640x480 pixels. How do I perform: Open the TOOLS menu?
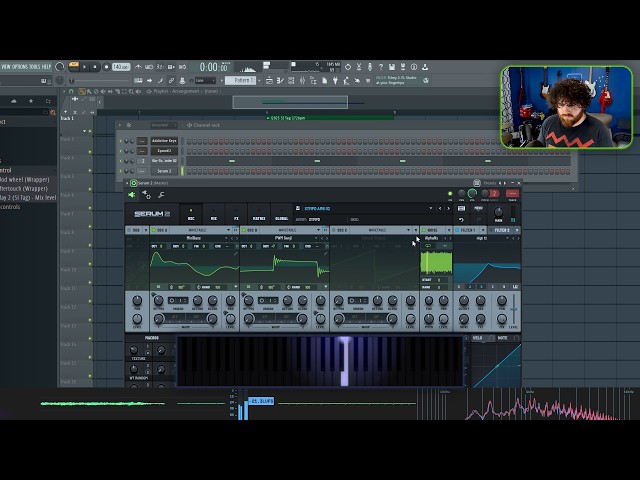34,67
